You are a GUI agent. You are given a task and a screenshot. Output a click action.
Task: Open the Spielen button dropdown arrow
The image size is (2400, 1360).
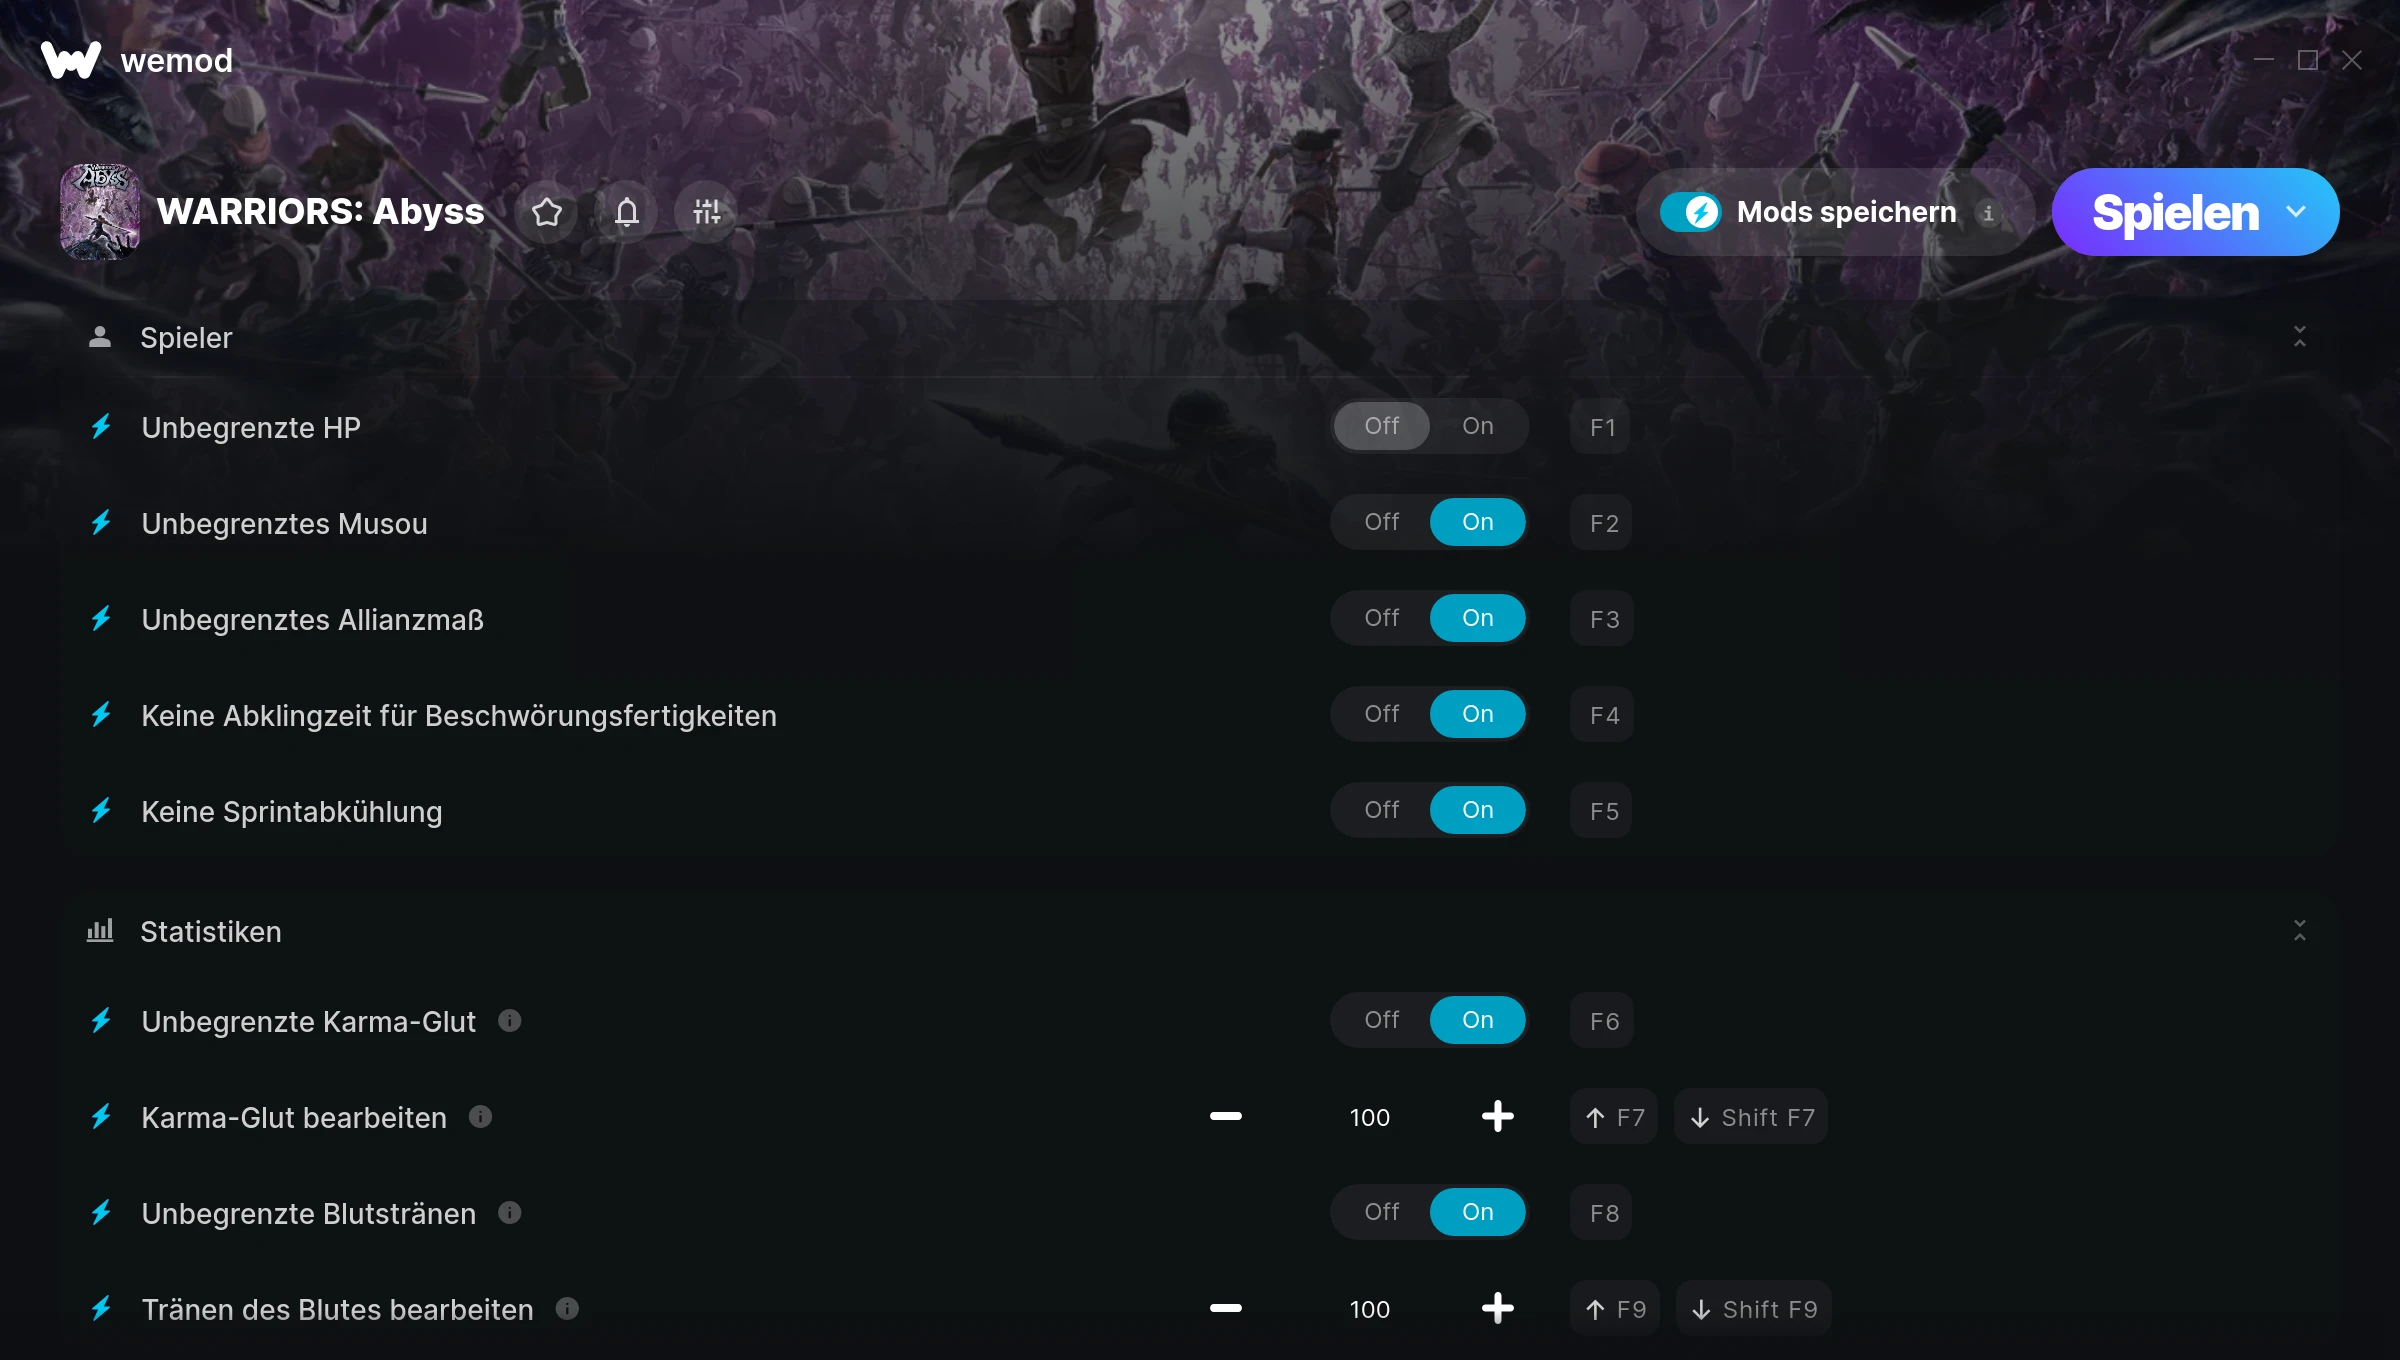(x=2296, y=212)
